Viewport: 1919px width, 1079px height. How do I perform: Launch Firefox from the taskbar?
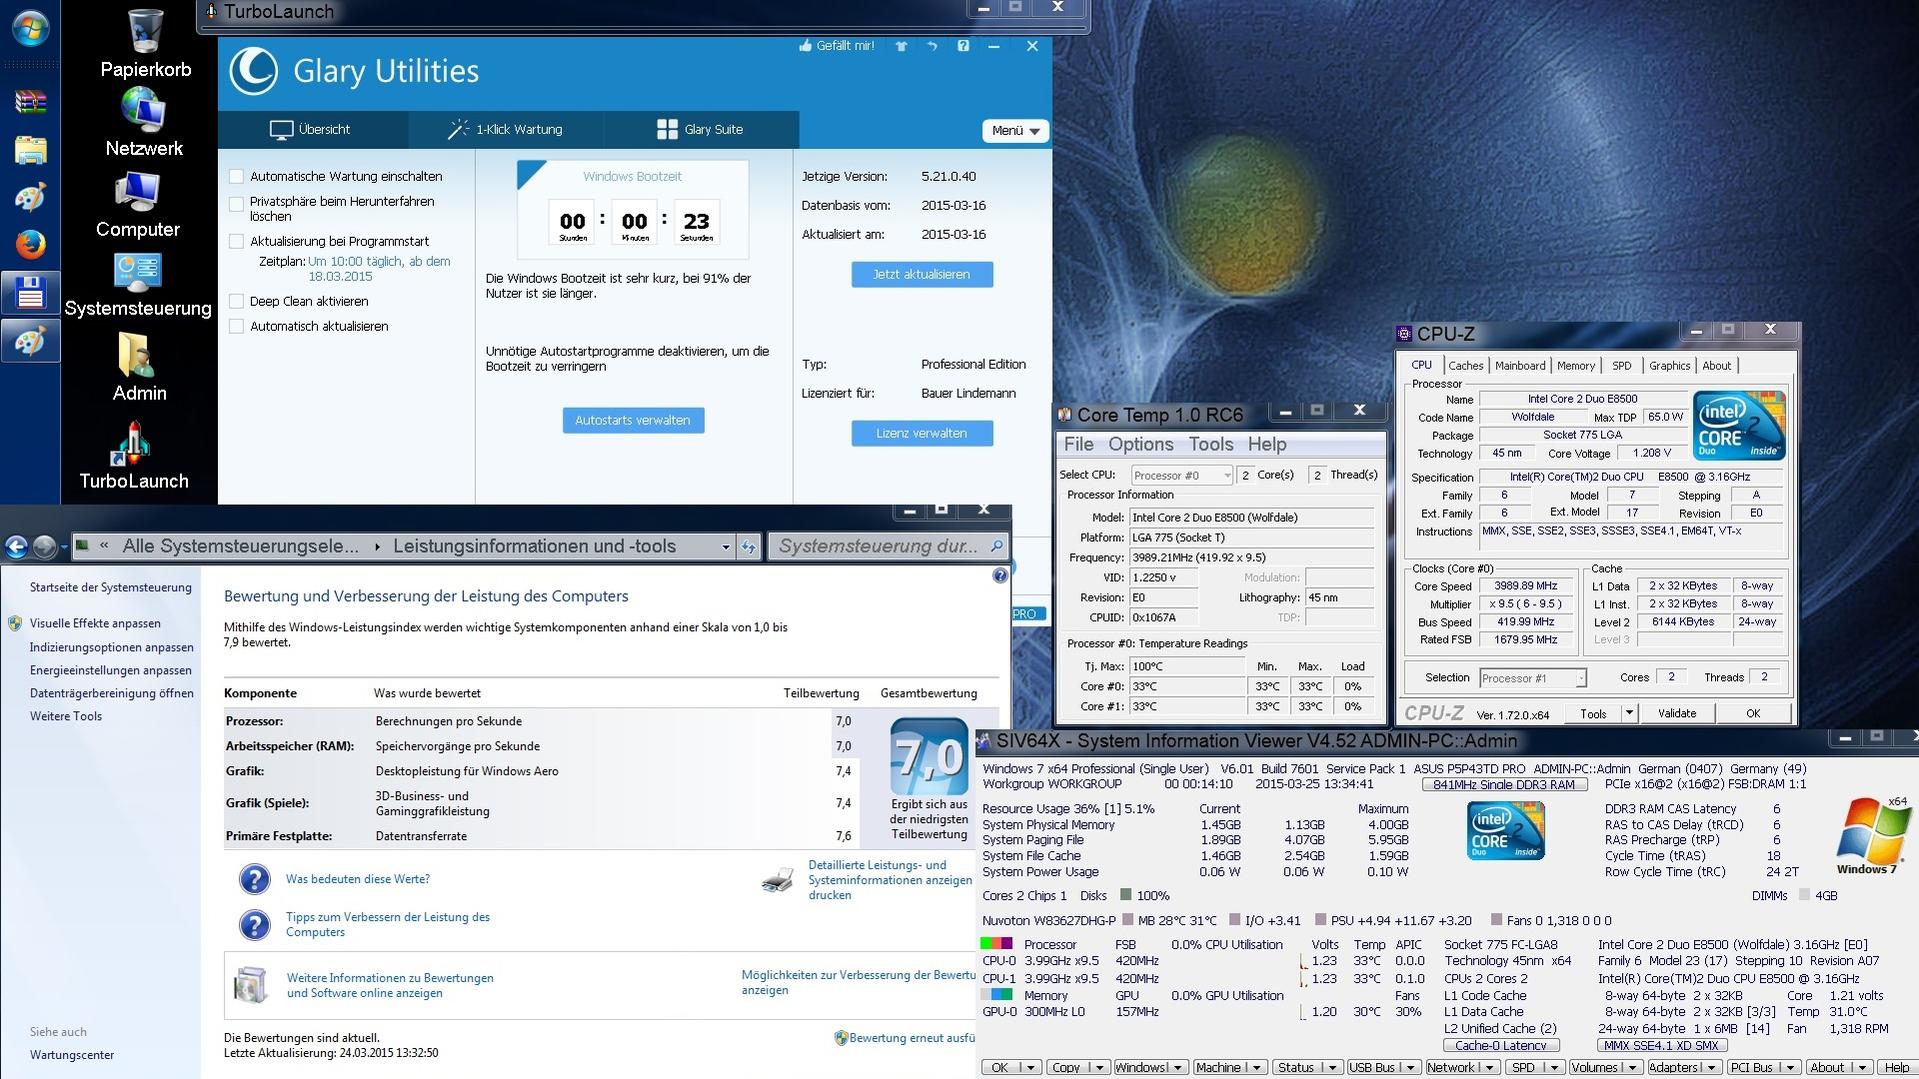tap(30, 245)
